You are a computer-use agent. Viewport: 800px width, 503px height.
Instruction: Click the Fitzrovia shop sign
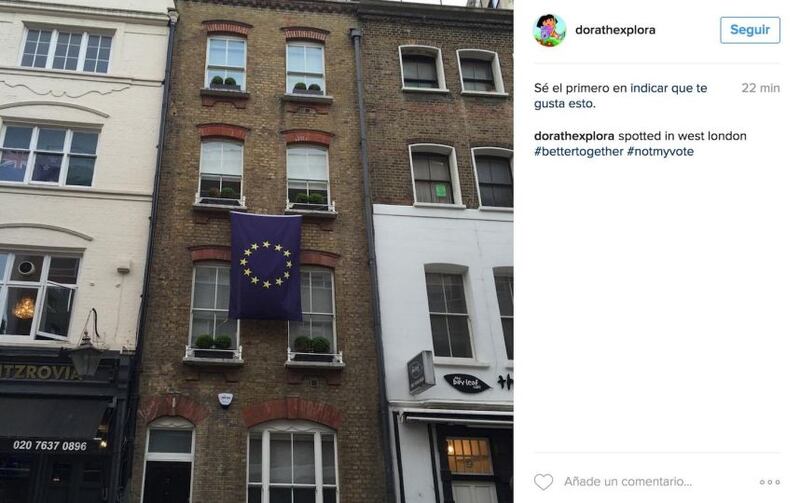click(x=40, y=372)
